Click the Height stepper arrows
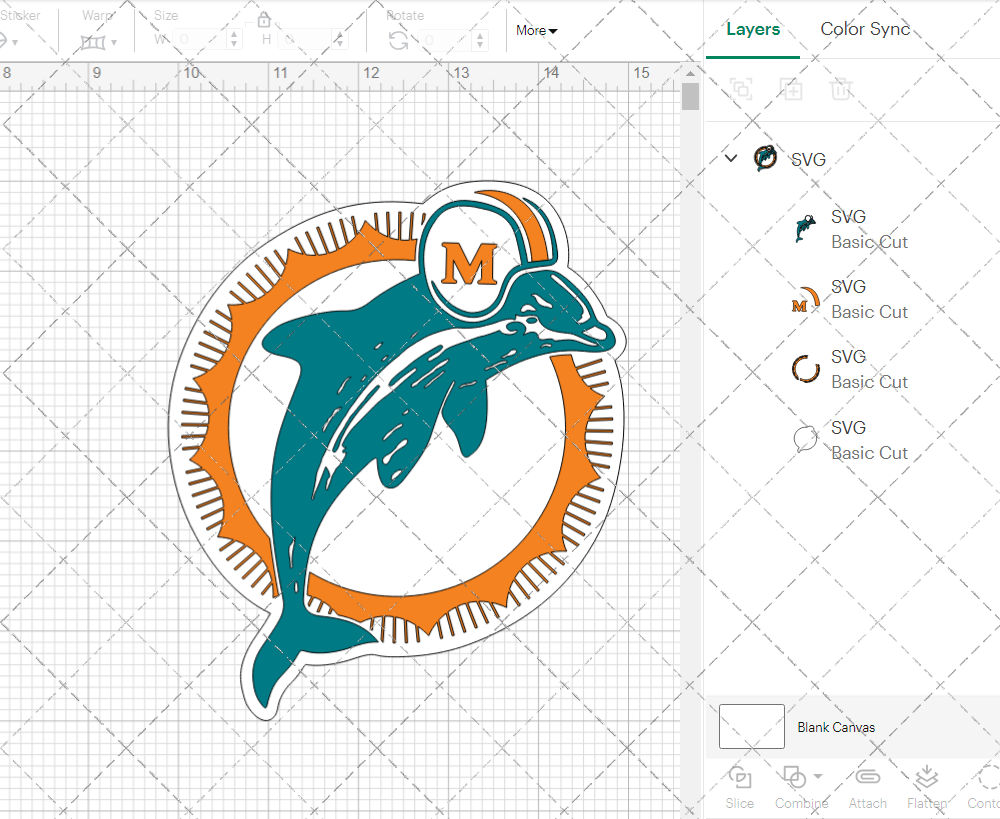Viewport: 1000px width, 819px height. pyautogui.click(x=340, y=40)
